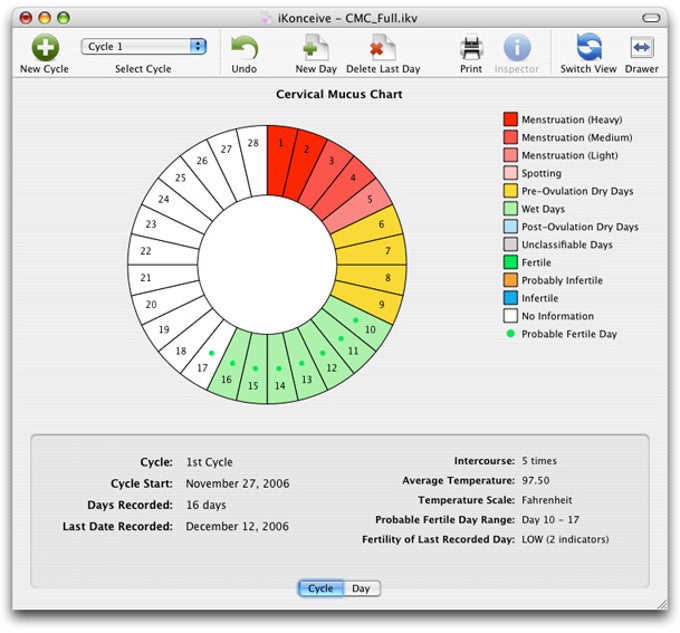The image size is (680, 633).
Task: Switch to the Cycle tab
Action: click(x=320, y=589)
